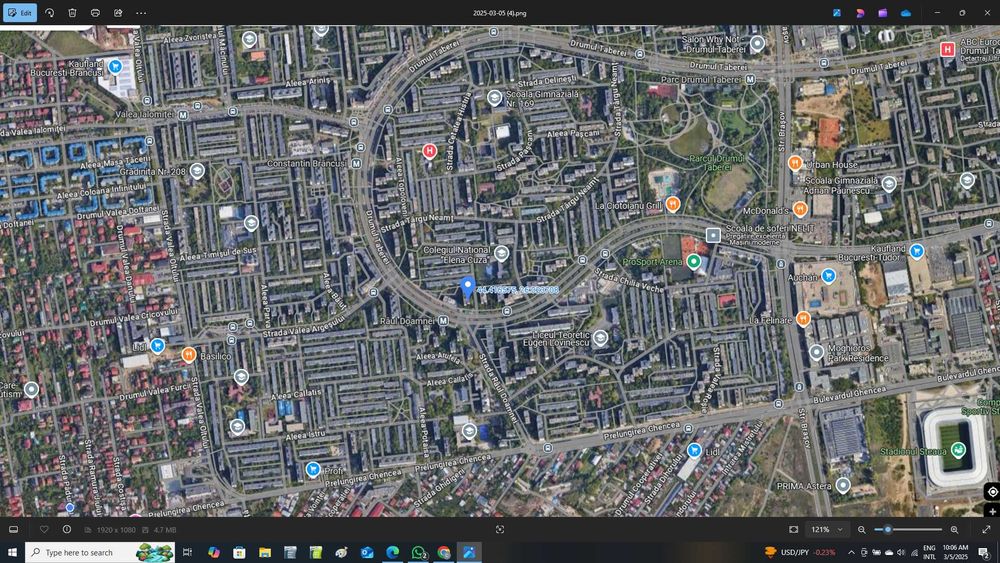Click the purple app icon beside OneDrive
Viewport: 1000px width, 563px height.
point(883,13)
